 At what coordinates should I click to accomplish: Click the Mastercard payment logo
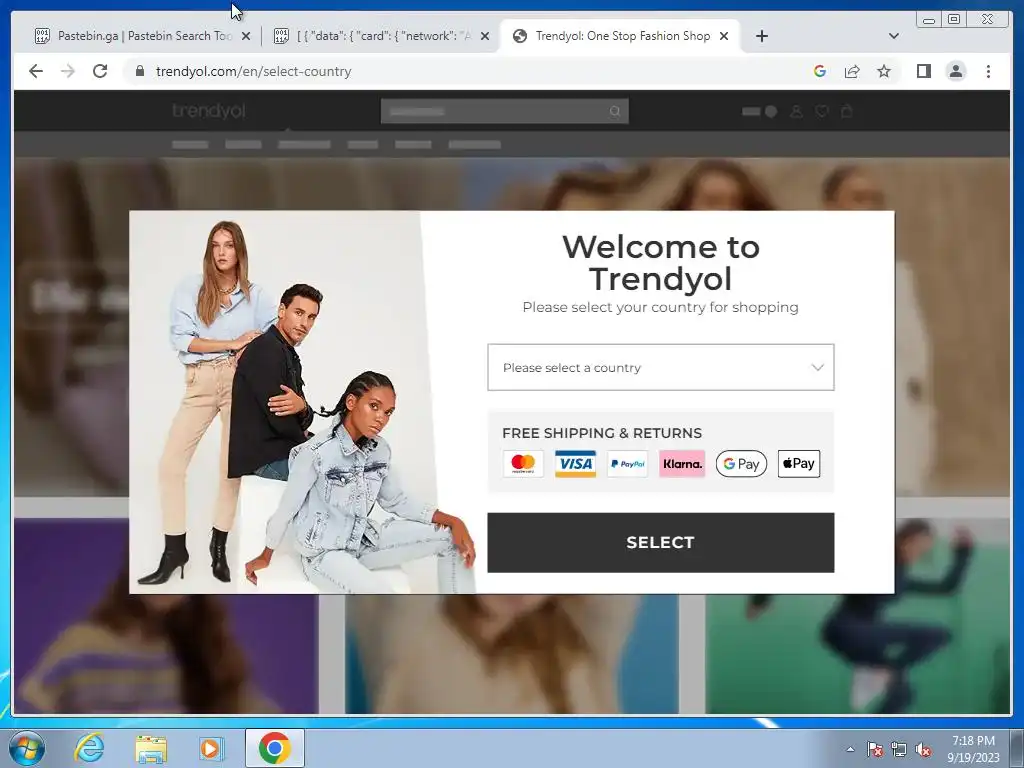[523, 464]
